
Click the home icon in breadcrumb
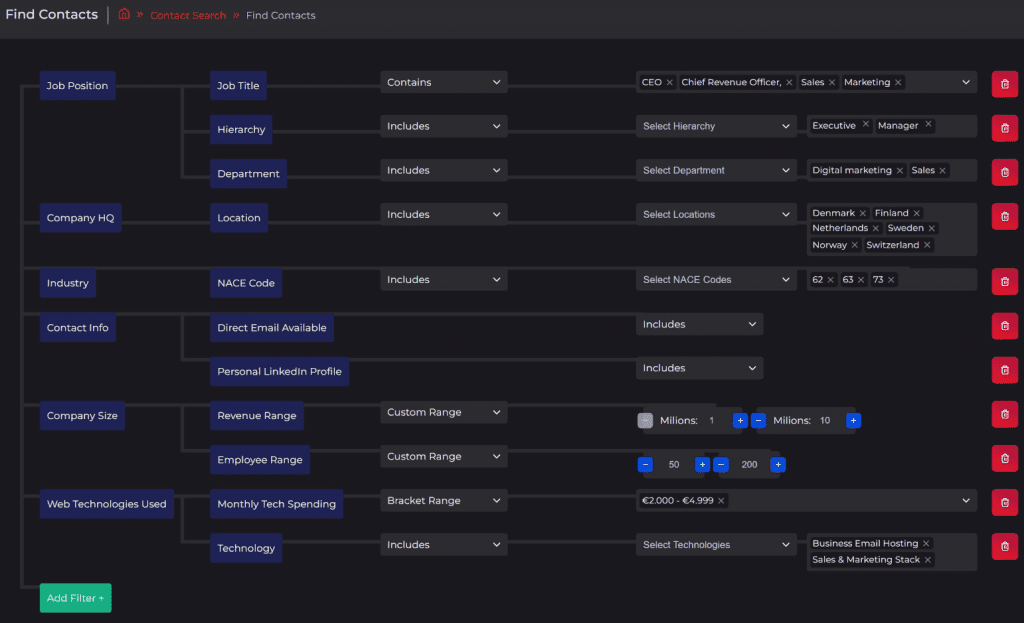124,15
